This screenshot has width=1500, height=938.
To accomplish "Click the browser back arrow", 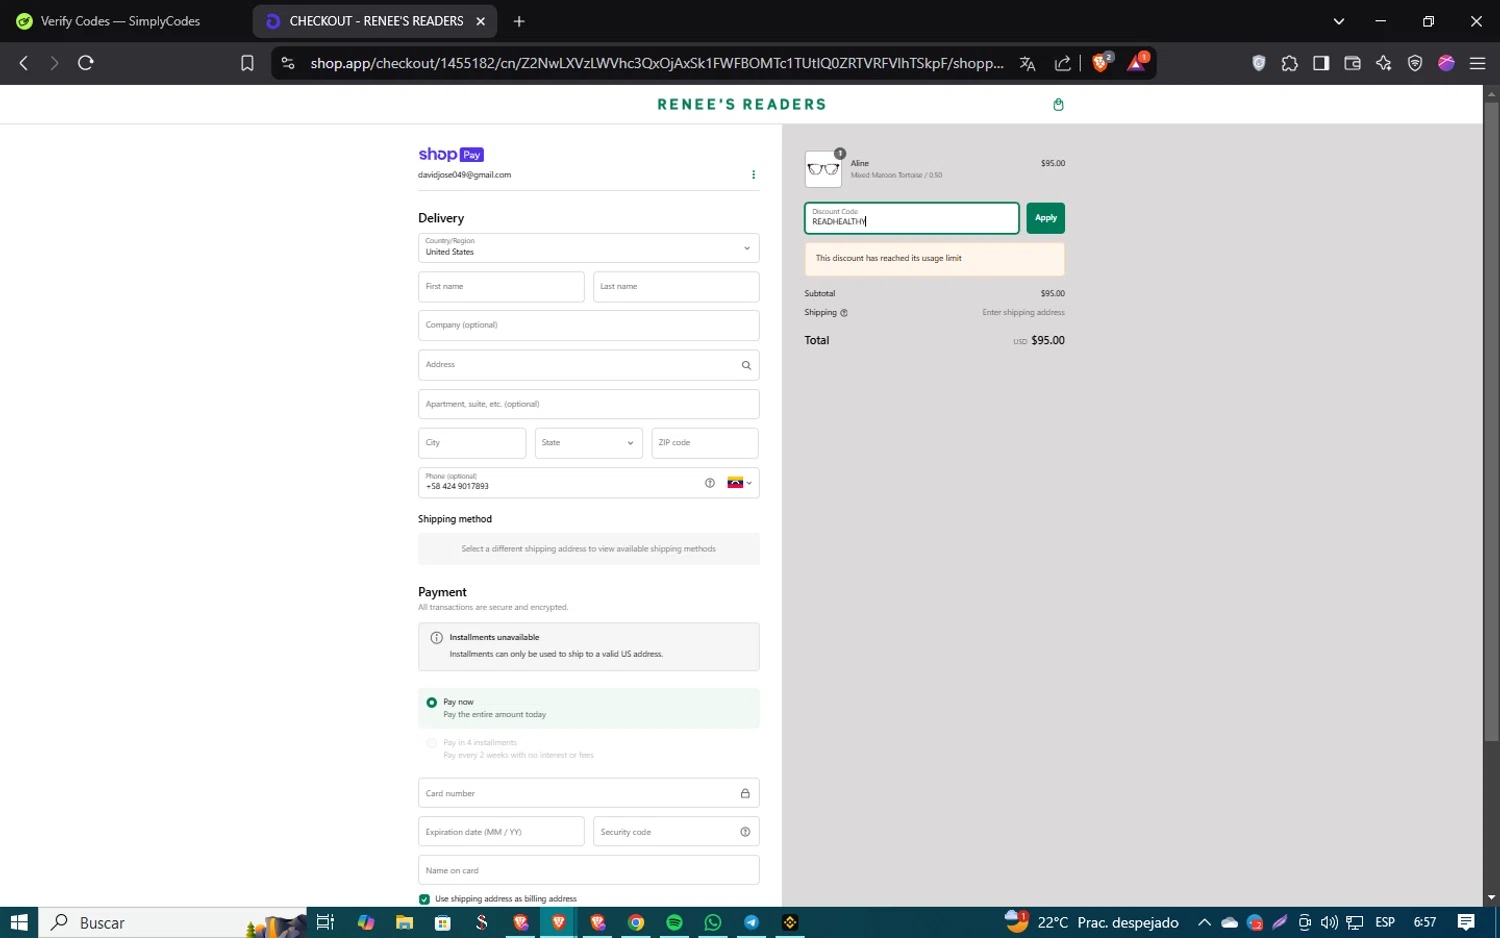I will [24, 63].
